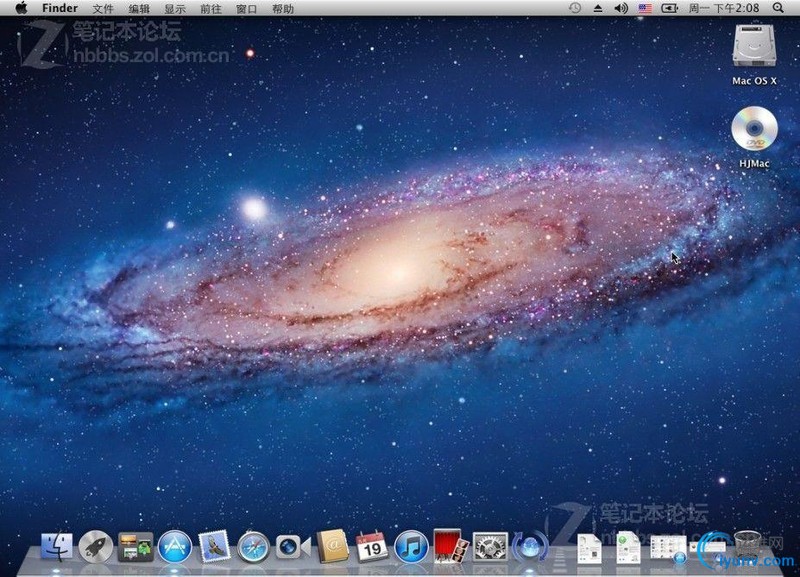Open the 文件 menu
This screenshot has height=577, width=800.
(103, 9)
